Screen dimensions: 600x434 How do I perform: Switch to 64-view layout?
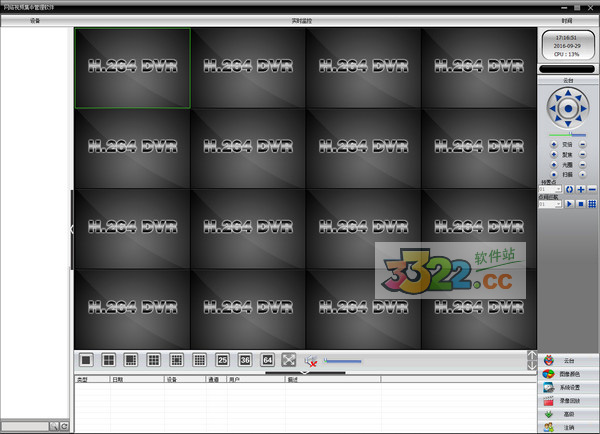[267, 360]
